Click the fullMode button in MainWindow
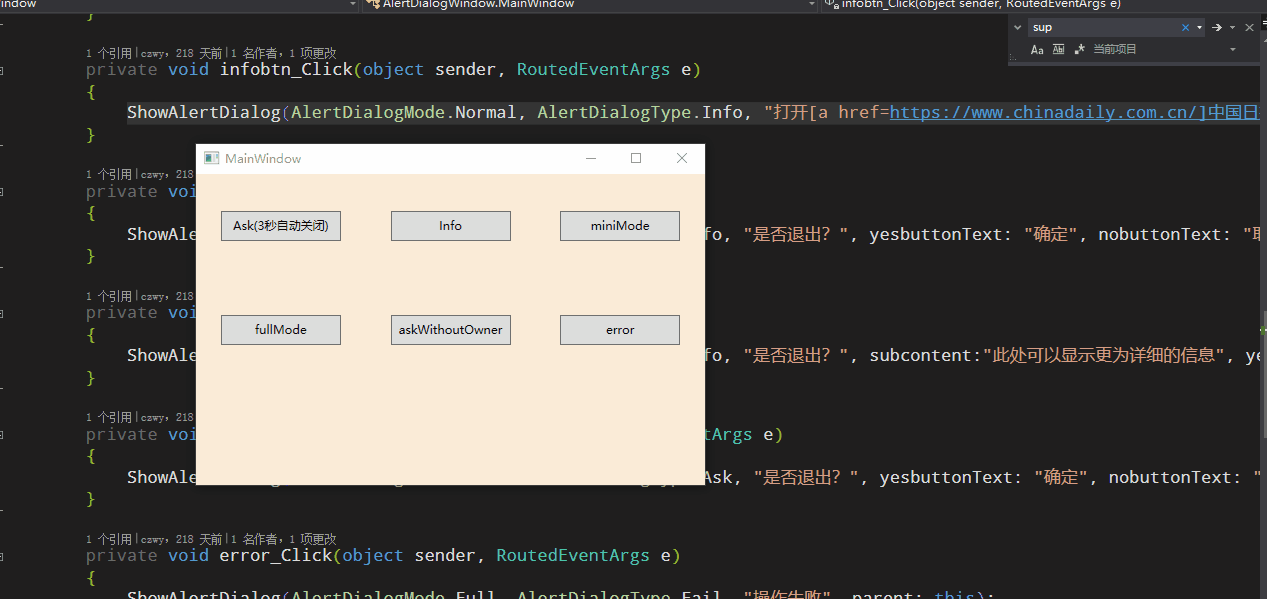This screenshot has height=599, width=1267. 281,330
